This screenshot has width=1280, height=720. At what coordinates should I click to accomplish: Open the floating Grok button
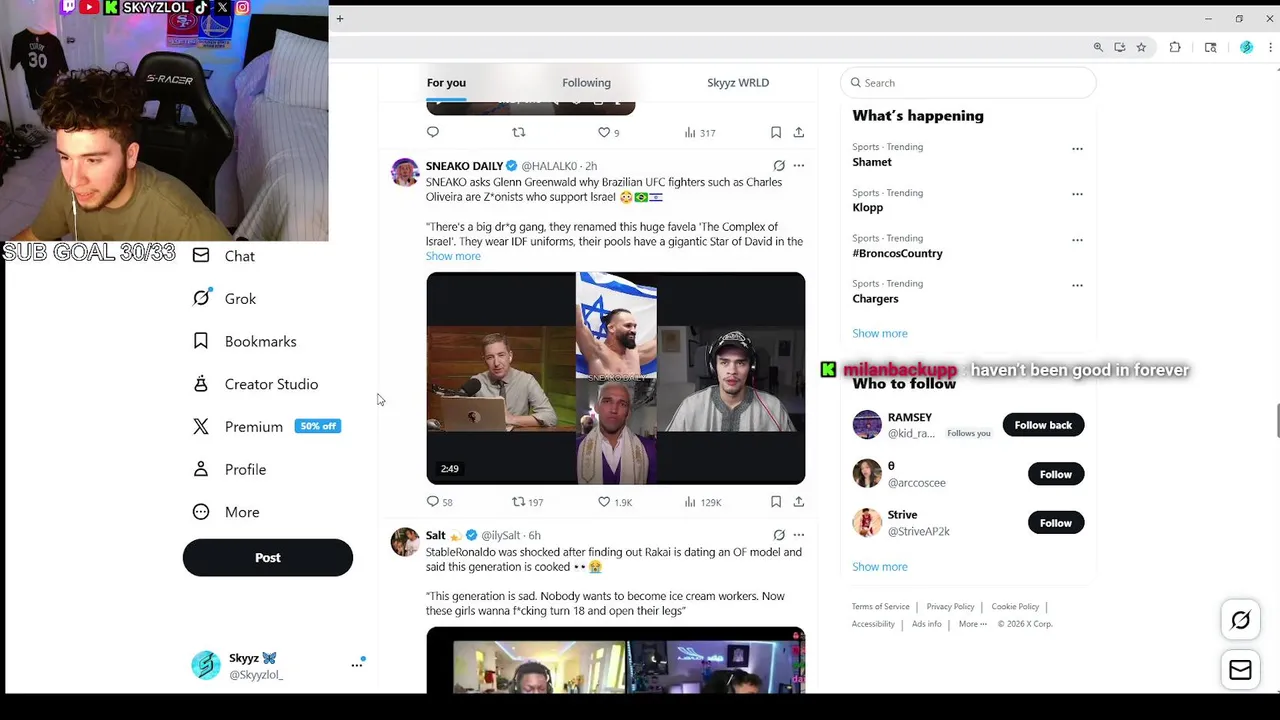[1240, 620]
